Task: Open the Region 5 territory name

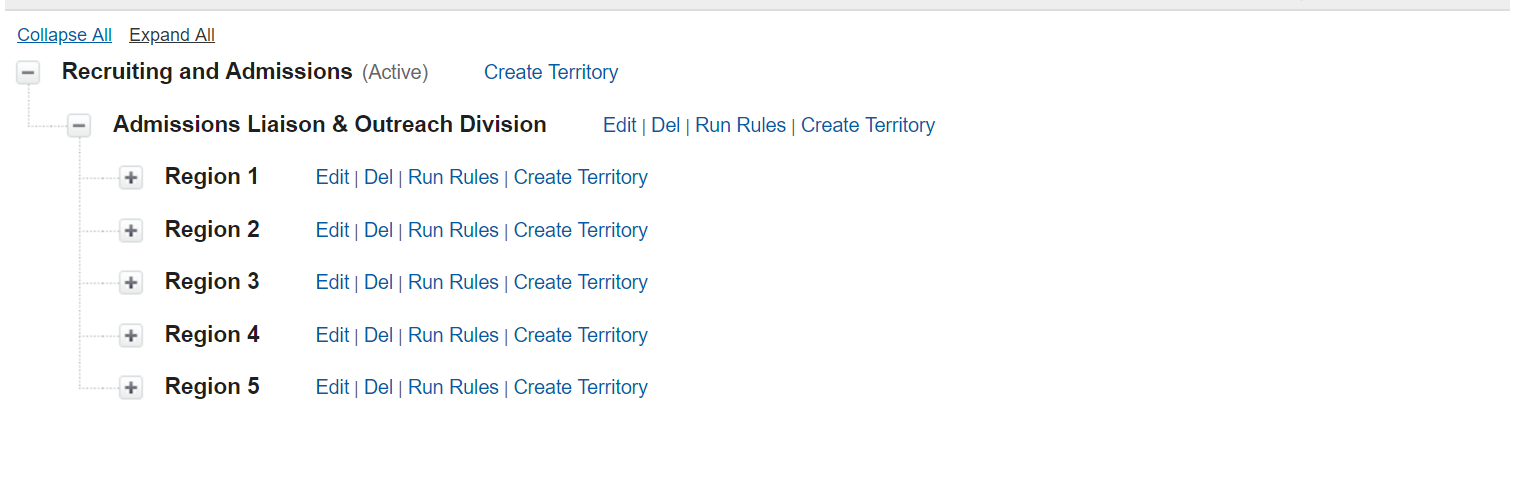Action: 212,386
